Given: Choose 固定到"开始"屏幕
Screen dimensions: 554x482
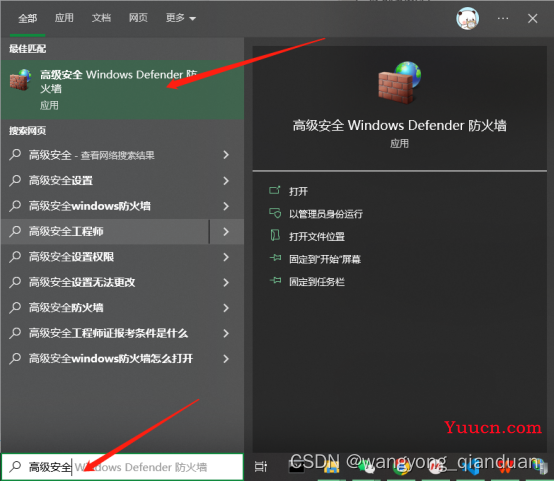Looking at the screenshot, I should [x=325, y=259].
